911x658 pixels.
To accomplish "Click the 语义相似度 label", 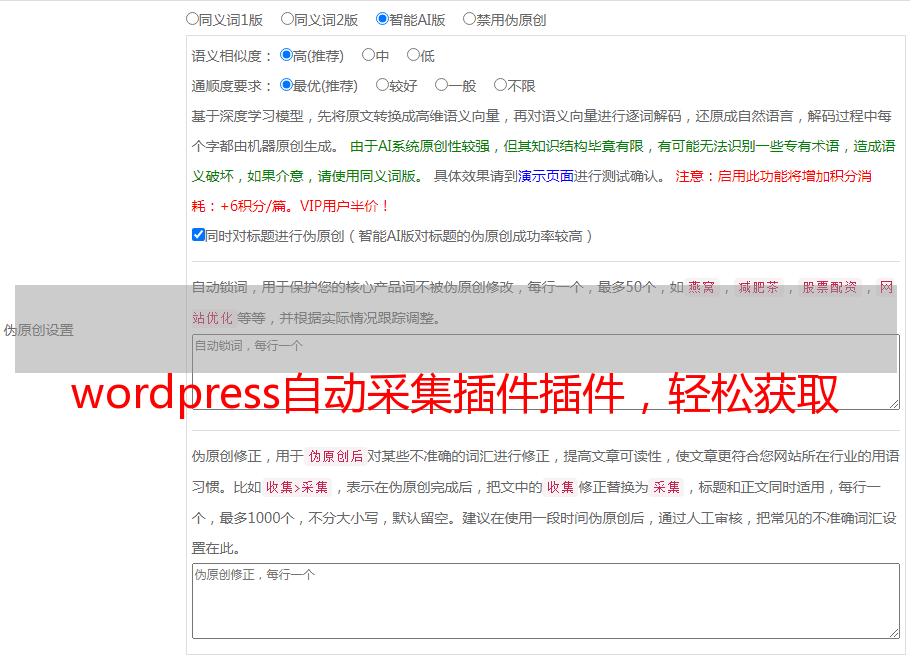I will point(232,56).
